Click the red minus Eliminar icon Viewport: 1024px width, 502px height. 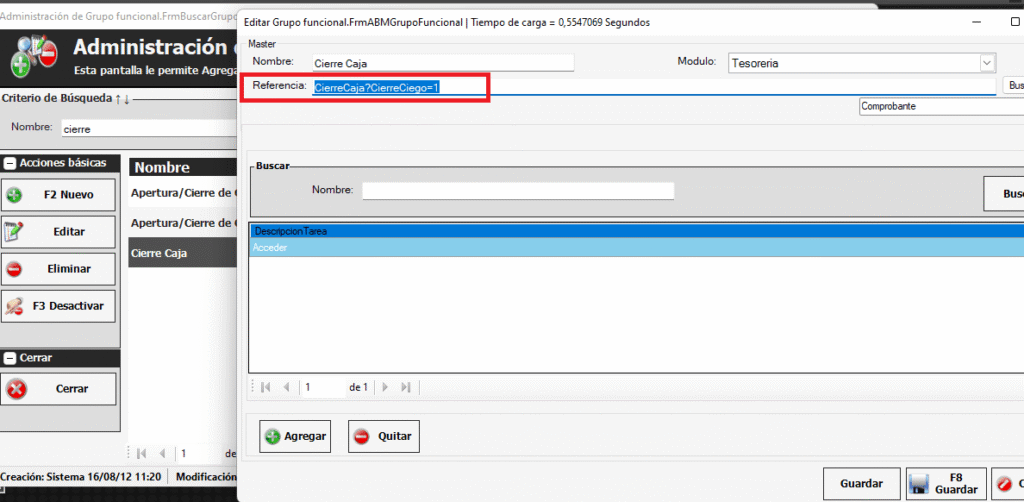pos(14,269)
